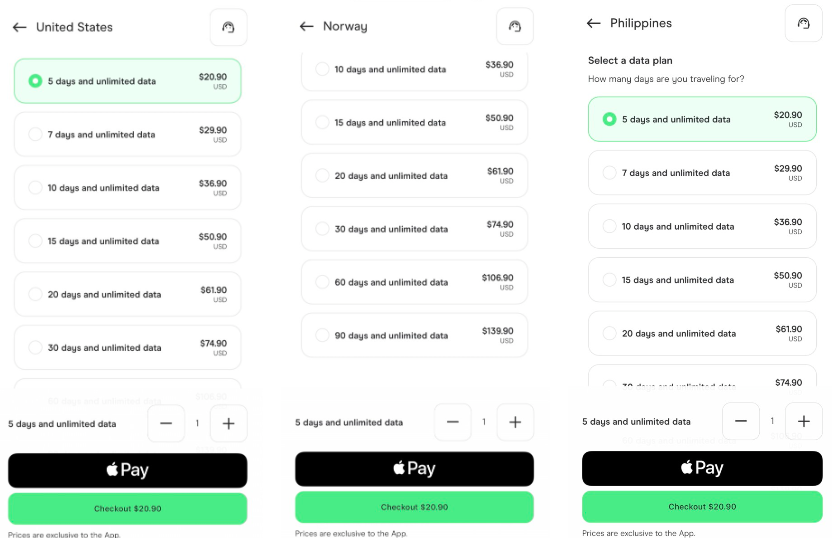Choose 90 days unlimited data for Norway

pyautogui.click(x=414, y=335)
